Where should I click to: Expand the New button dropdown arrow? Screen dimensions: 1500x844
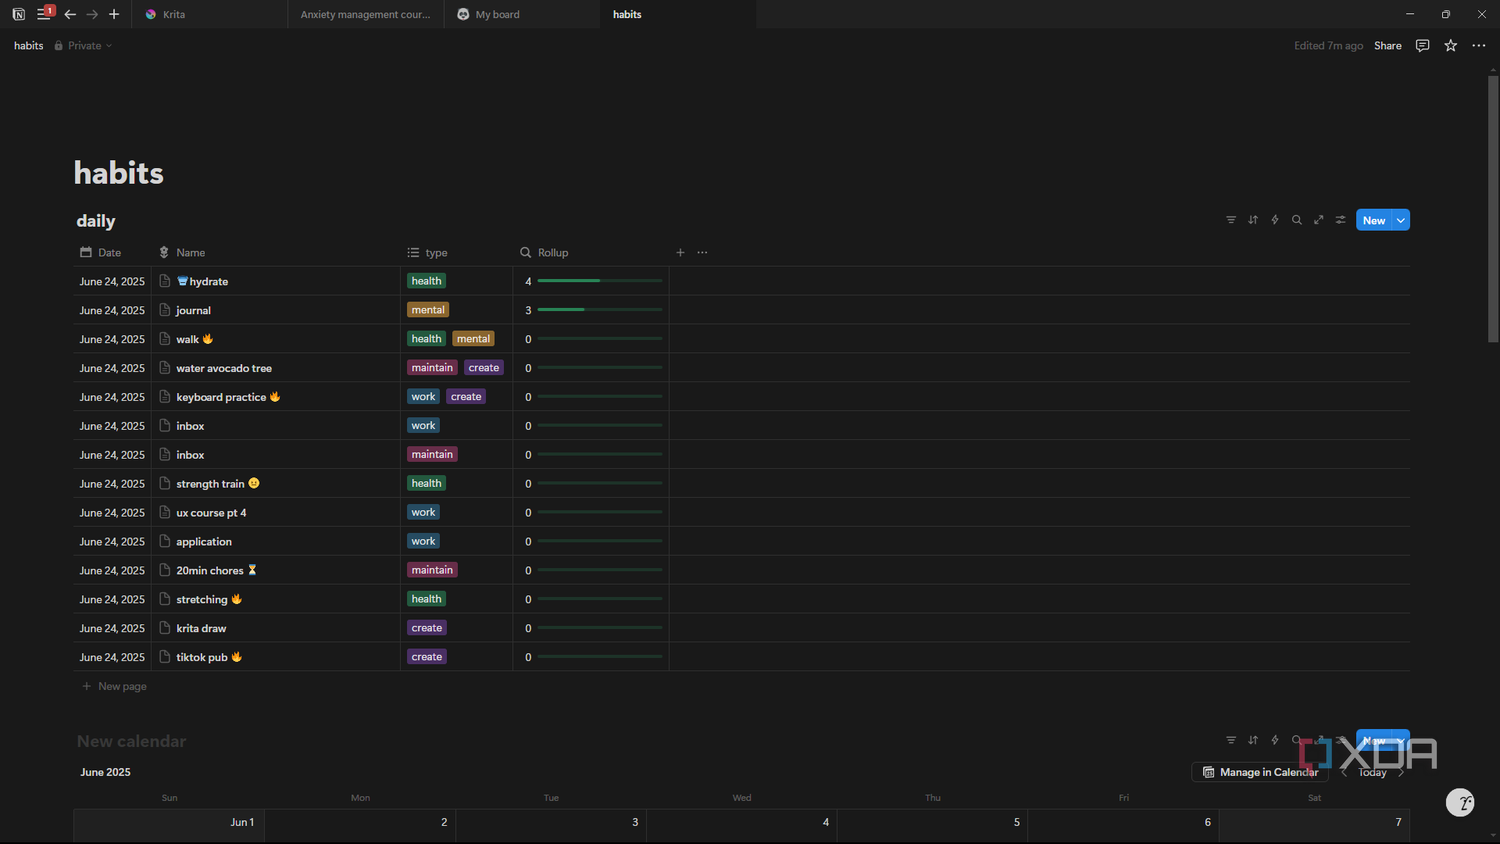tap(1401, 220)
